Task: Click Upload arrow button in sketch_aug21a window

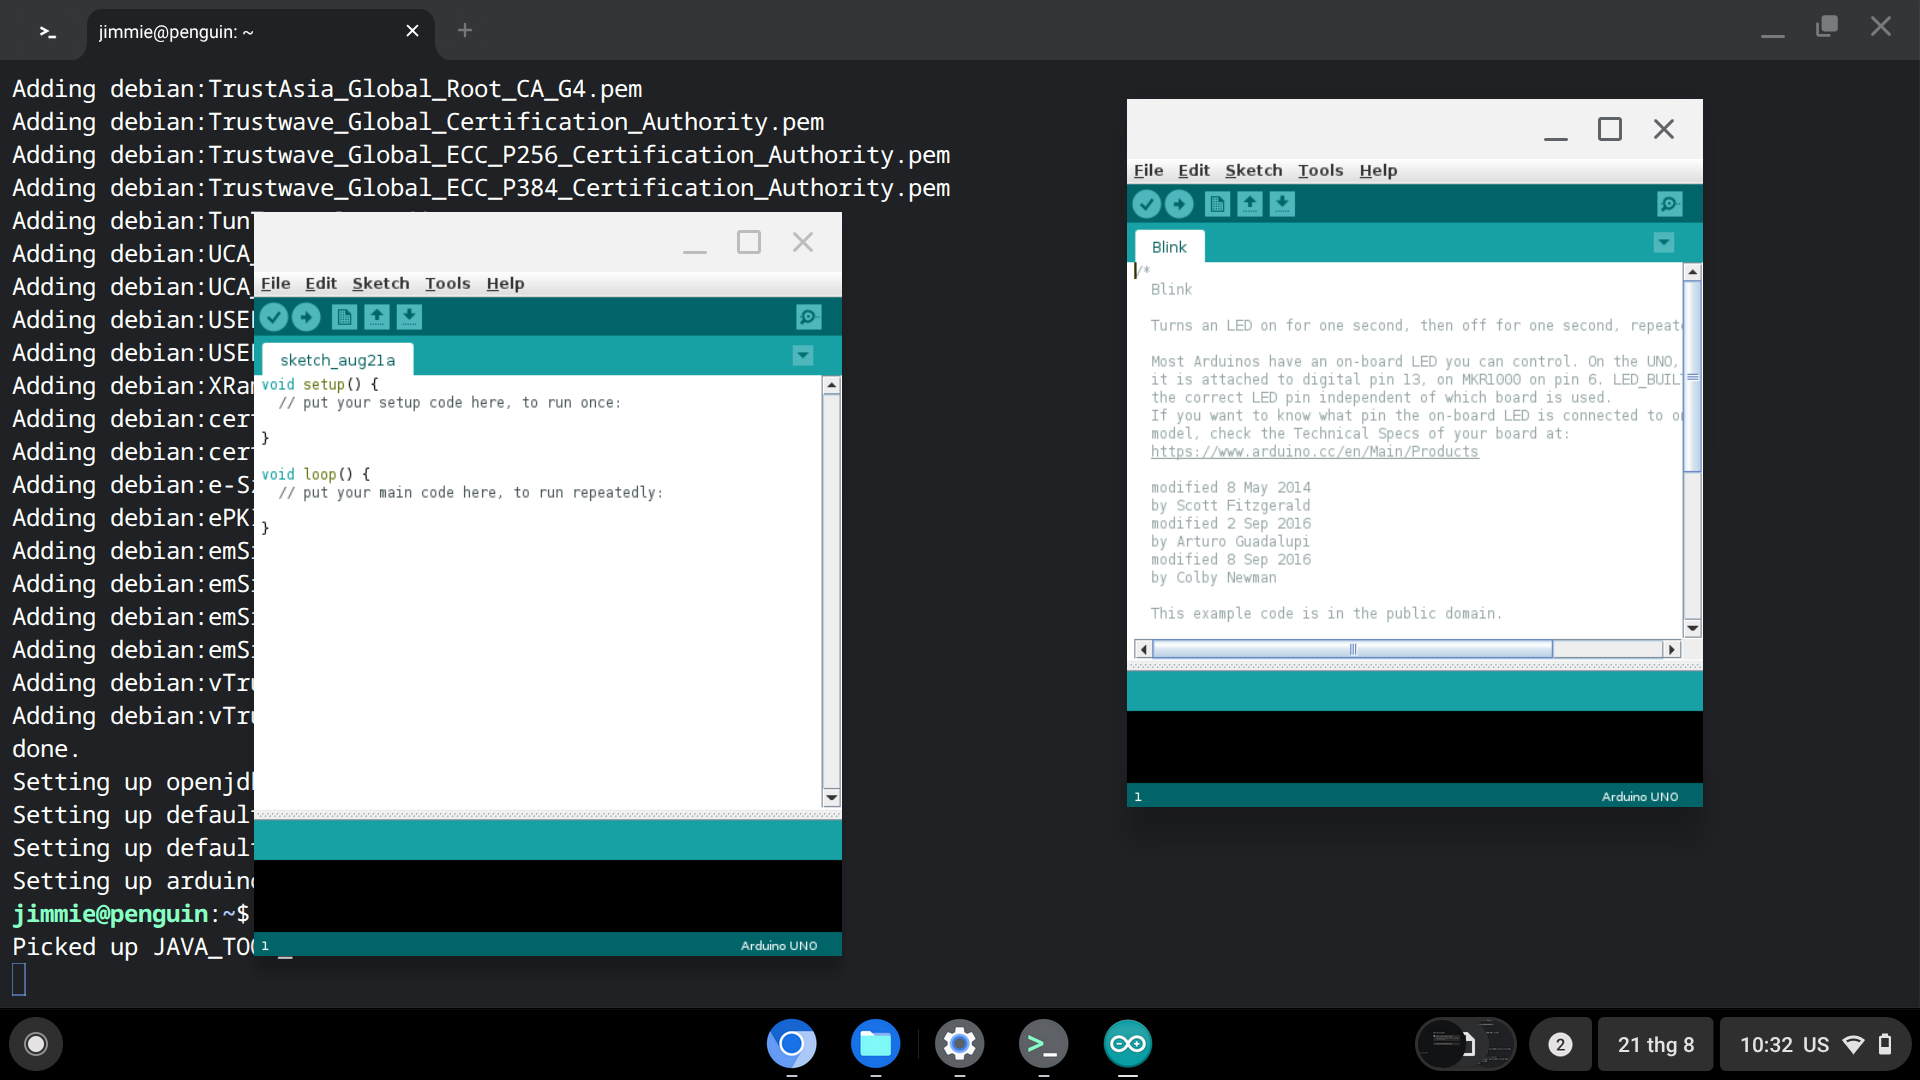Action: [x=306, y=317]
